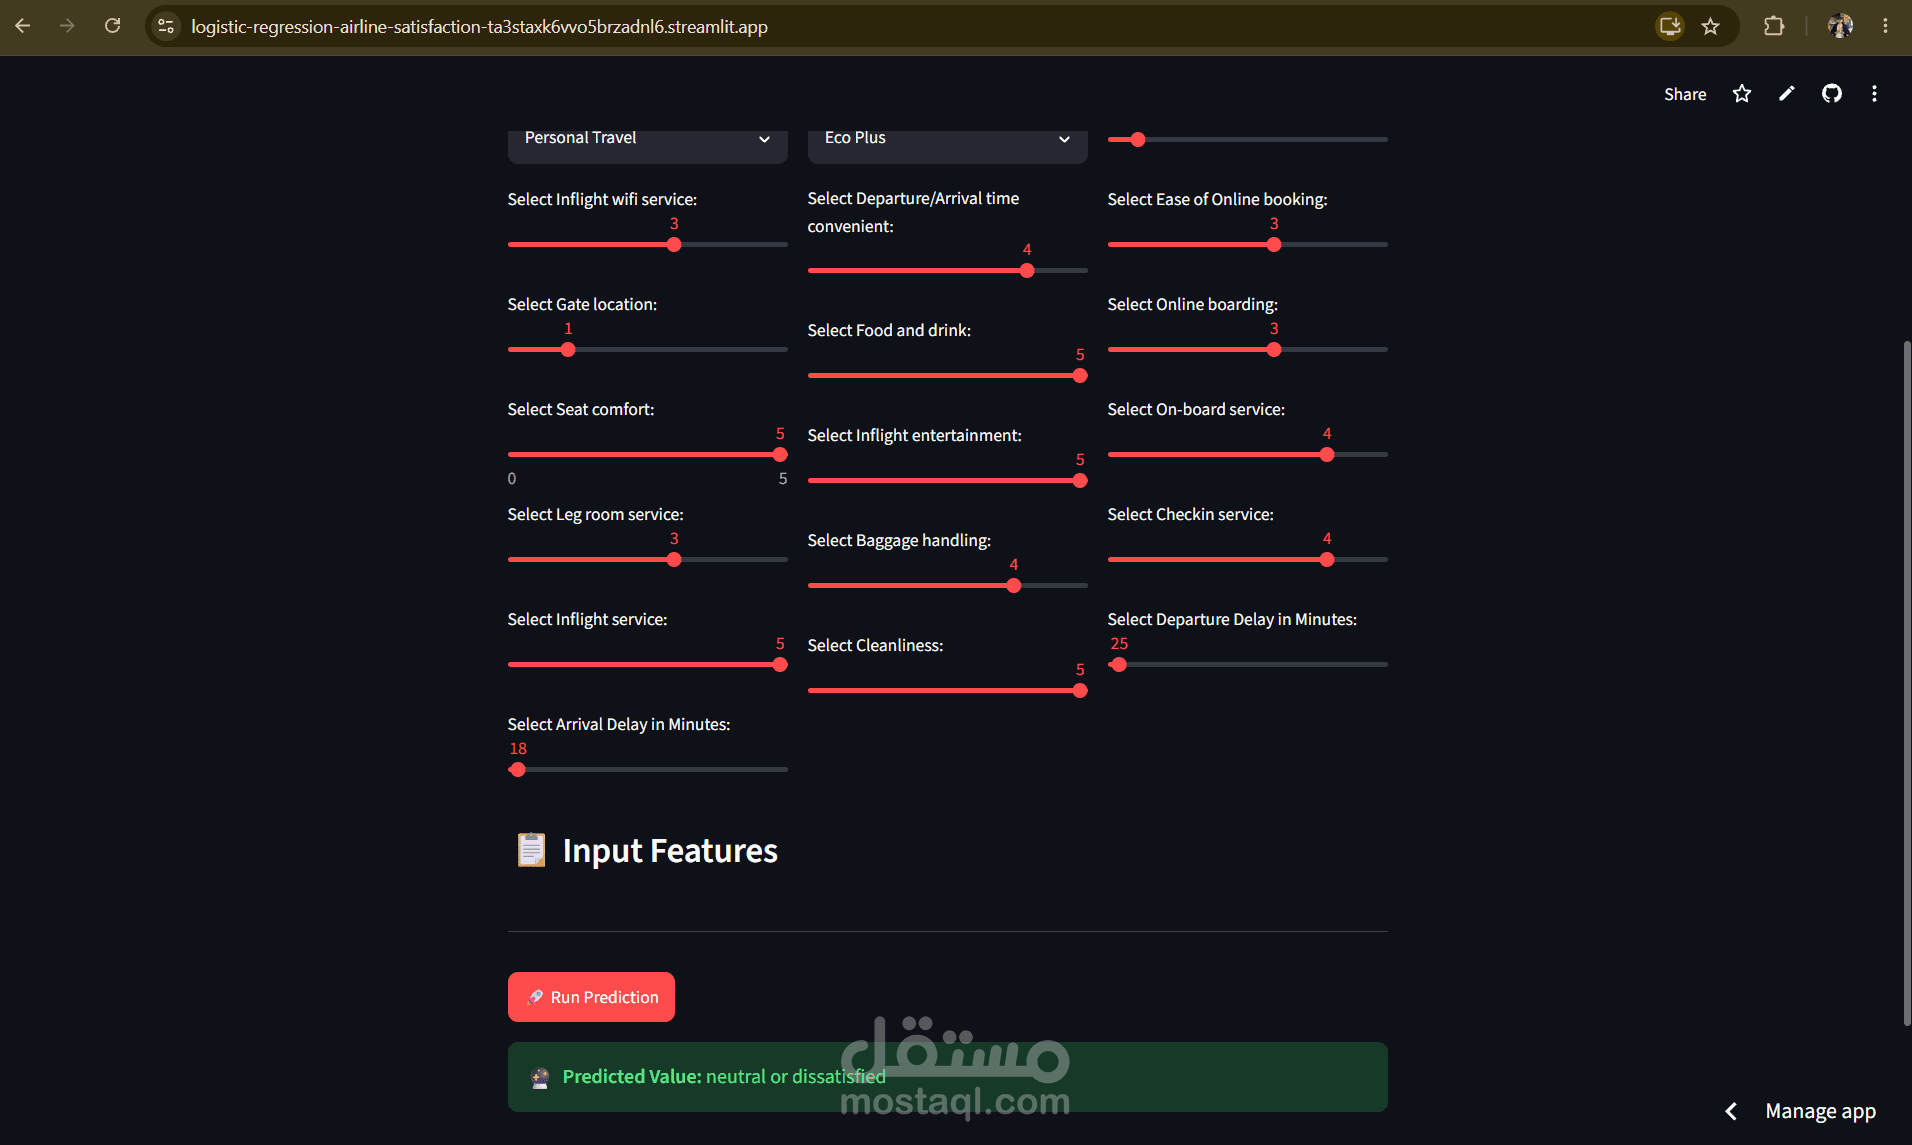Click the Predicted Value result message
The width and height of the screenshot is (1912, 1145).
pos(947,1077)
